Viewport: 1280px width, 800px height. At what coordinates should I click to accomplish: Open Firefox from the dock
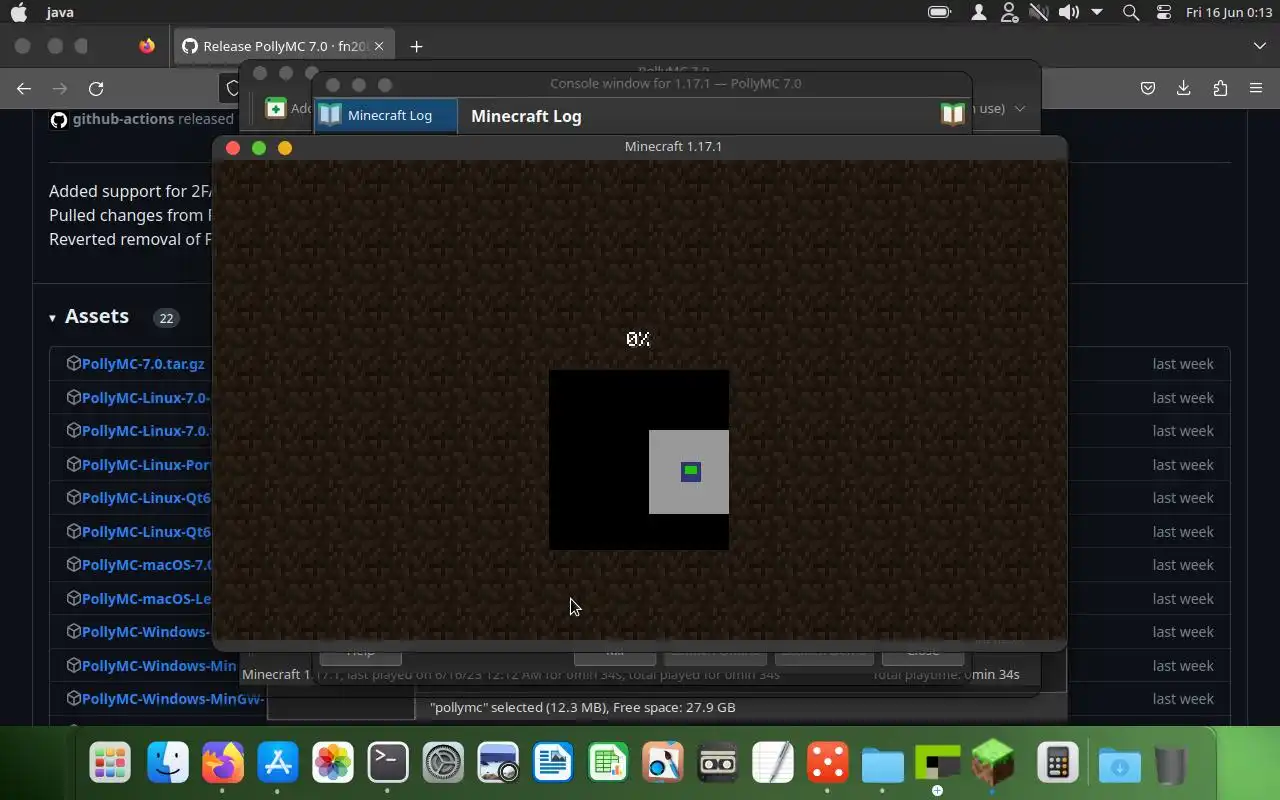[223, 765]
